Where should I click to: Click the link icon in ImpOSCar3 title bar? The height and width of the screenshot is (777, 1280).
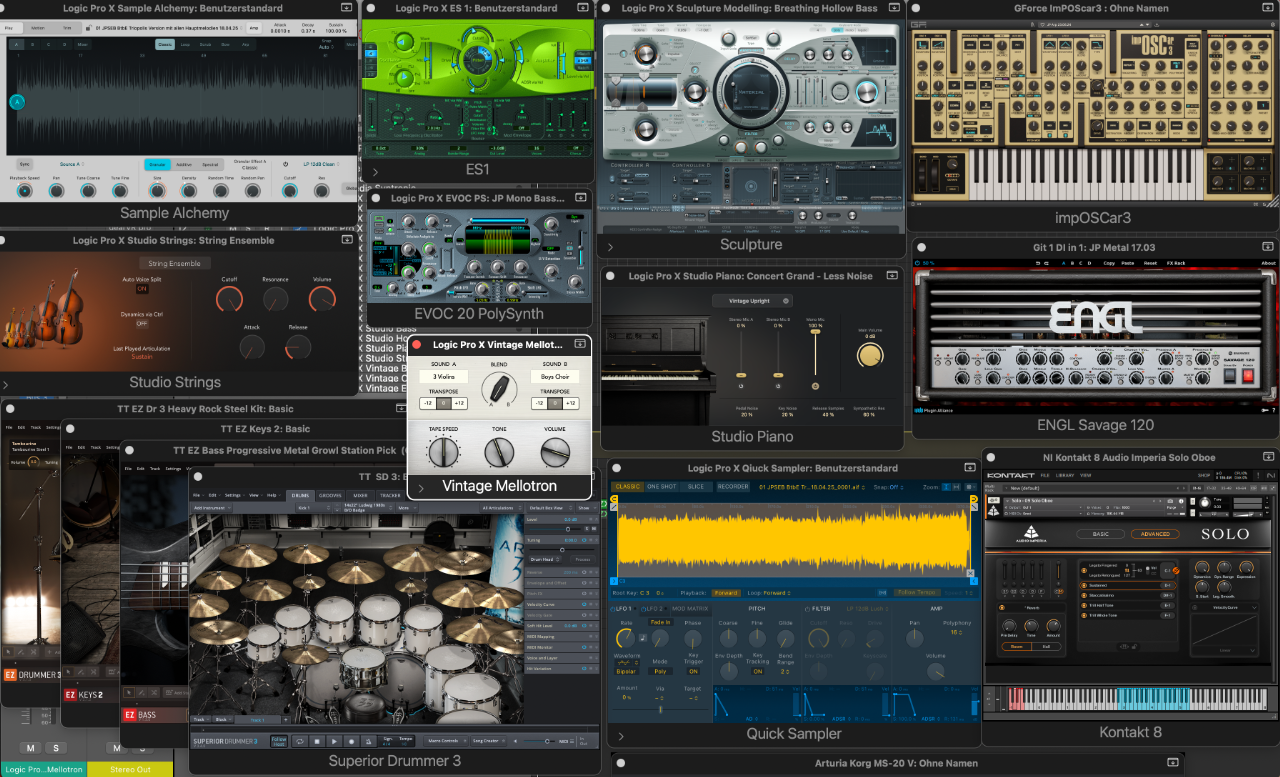[1268, 8]
